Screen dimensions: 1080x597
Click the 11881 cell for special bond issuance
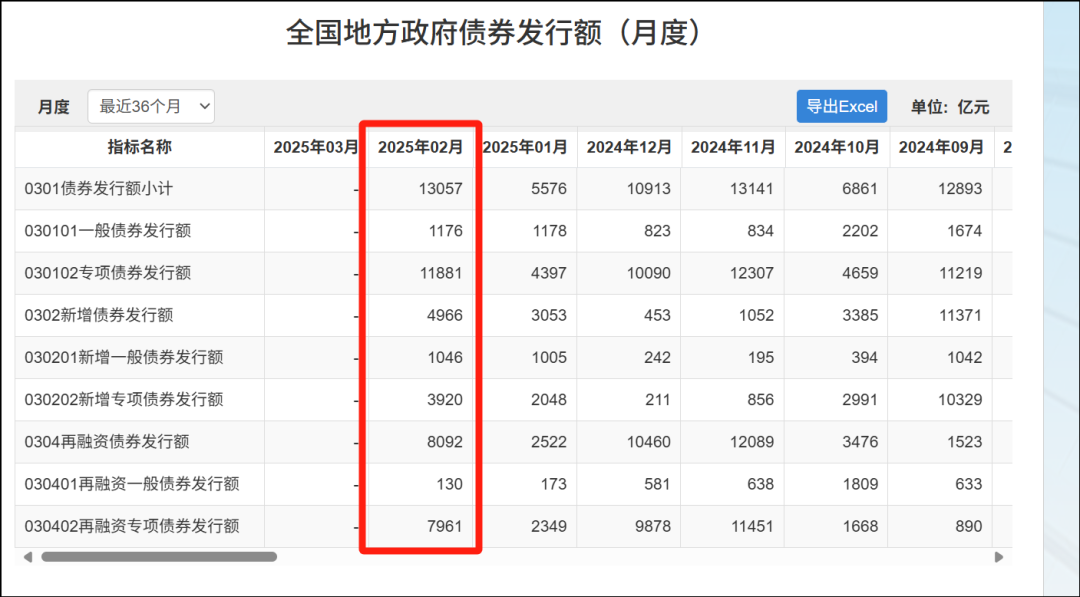coord(440,272)
